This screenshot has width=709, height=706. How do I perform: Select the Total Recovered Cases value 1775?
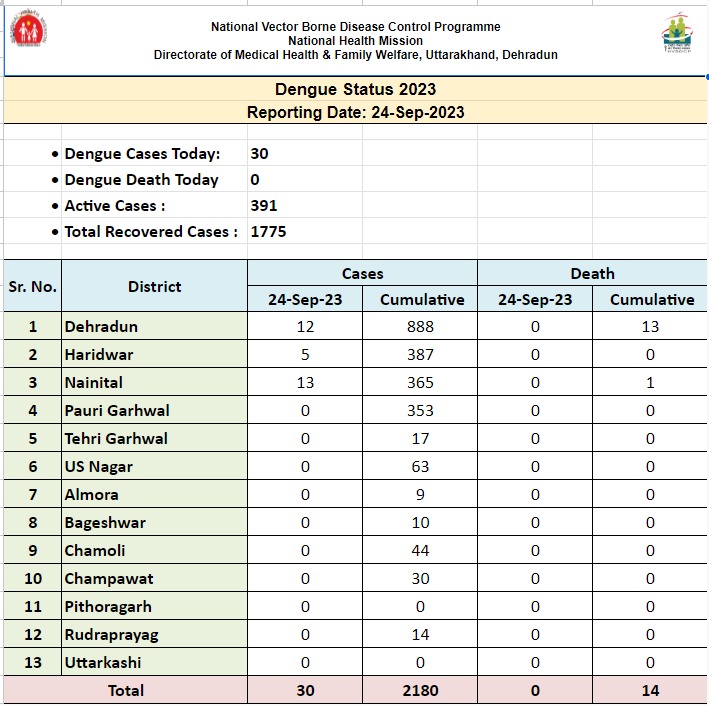point(268,232)
